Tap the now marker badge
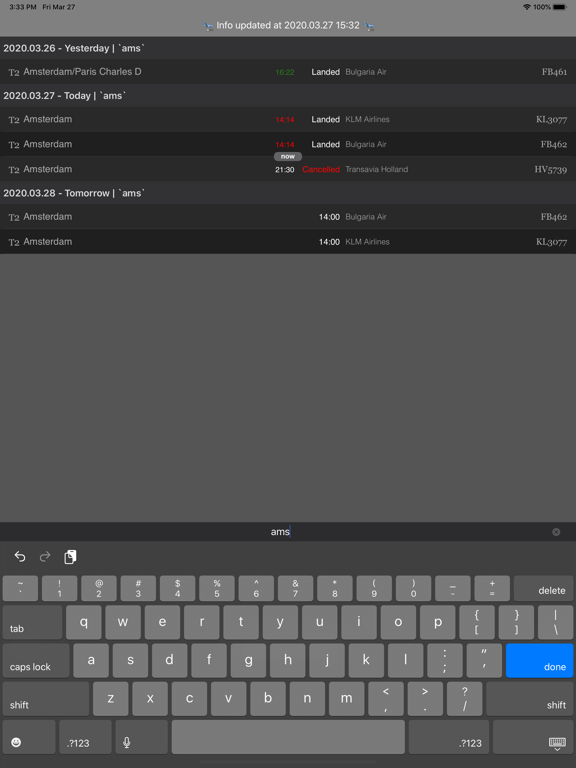 288,157
